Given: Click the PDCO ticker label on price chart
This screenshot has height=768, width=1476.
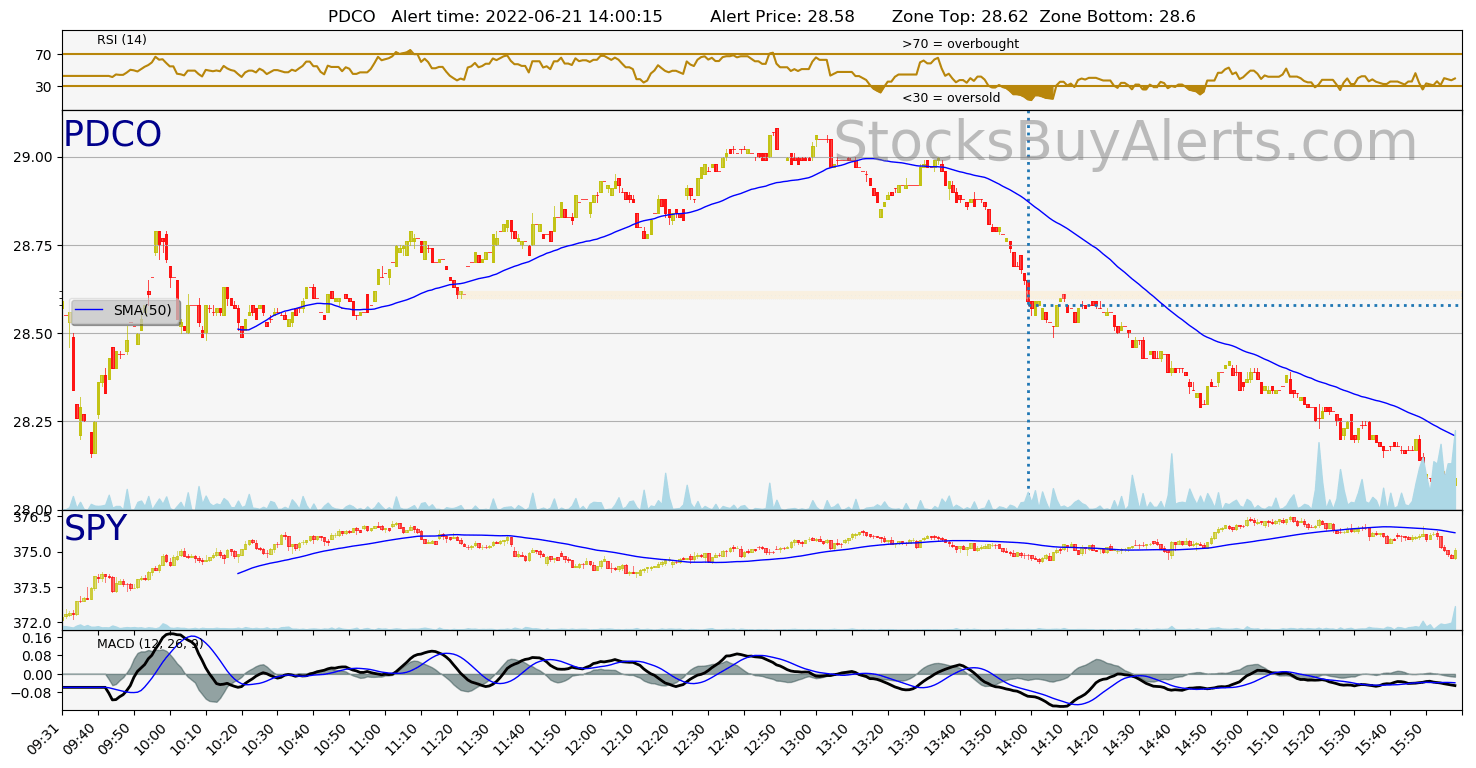Looking at the screenshot, I should 112,135.
